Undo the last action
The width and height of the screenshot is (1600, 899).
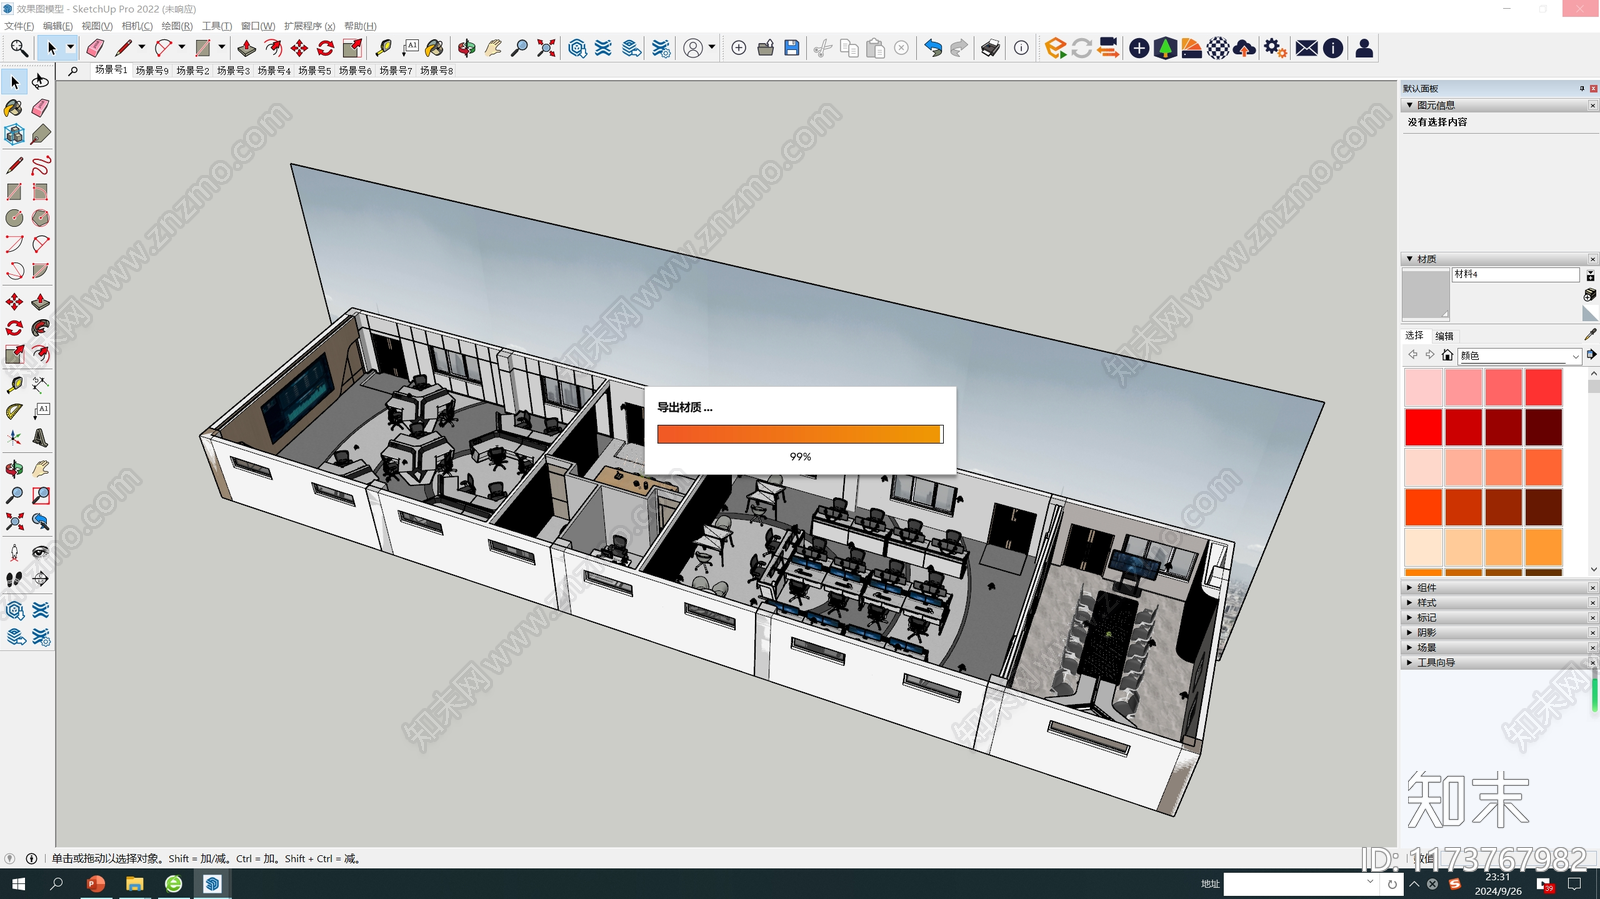click(x=932, y=48)
